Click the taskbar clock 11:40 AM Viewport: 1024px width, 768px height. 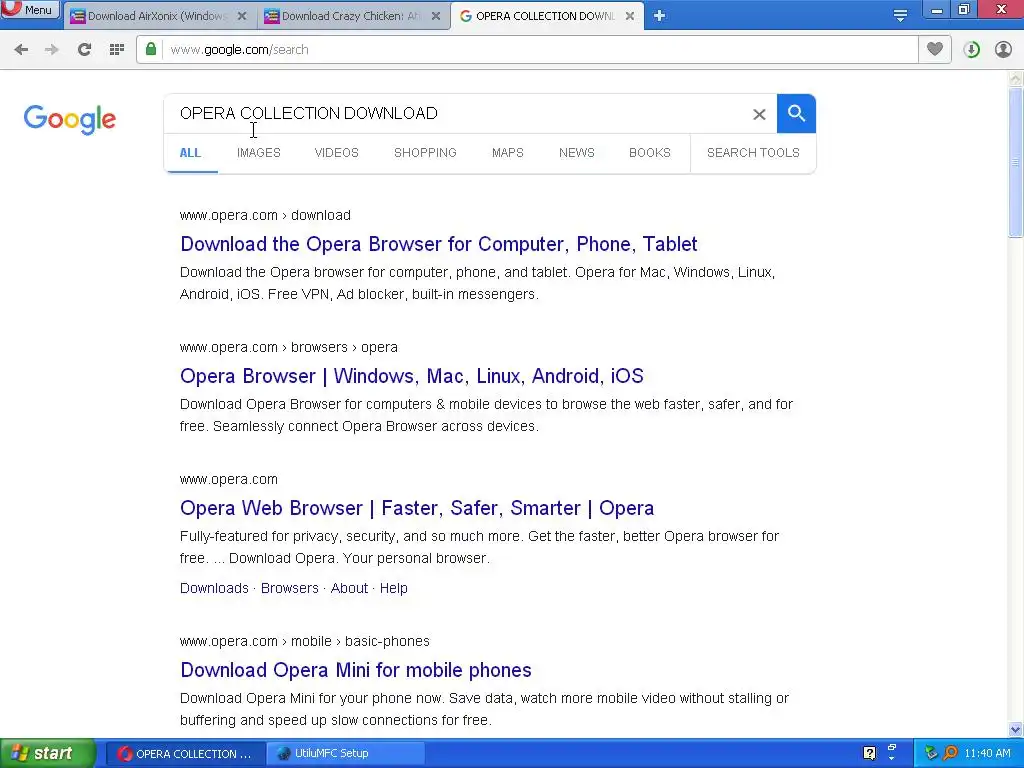coord(987,754)
